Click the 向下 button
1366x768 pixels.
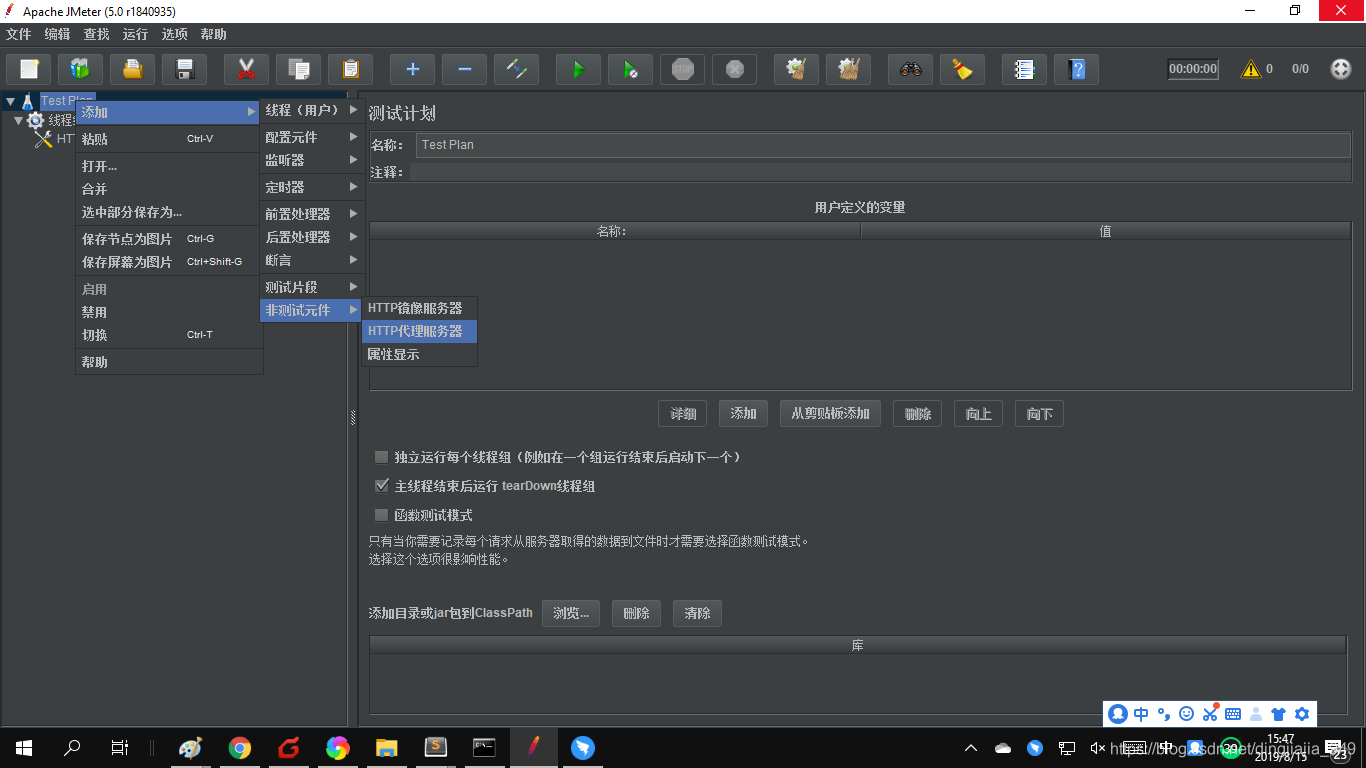(x=1039, y=414)
